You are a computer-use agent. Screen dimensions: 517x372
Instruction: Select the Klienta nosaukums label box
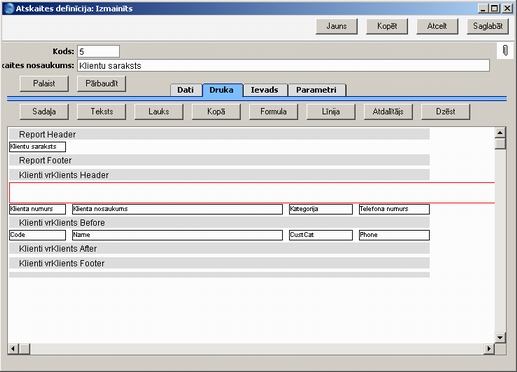pyautogui.click(x=177, y=209)
